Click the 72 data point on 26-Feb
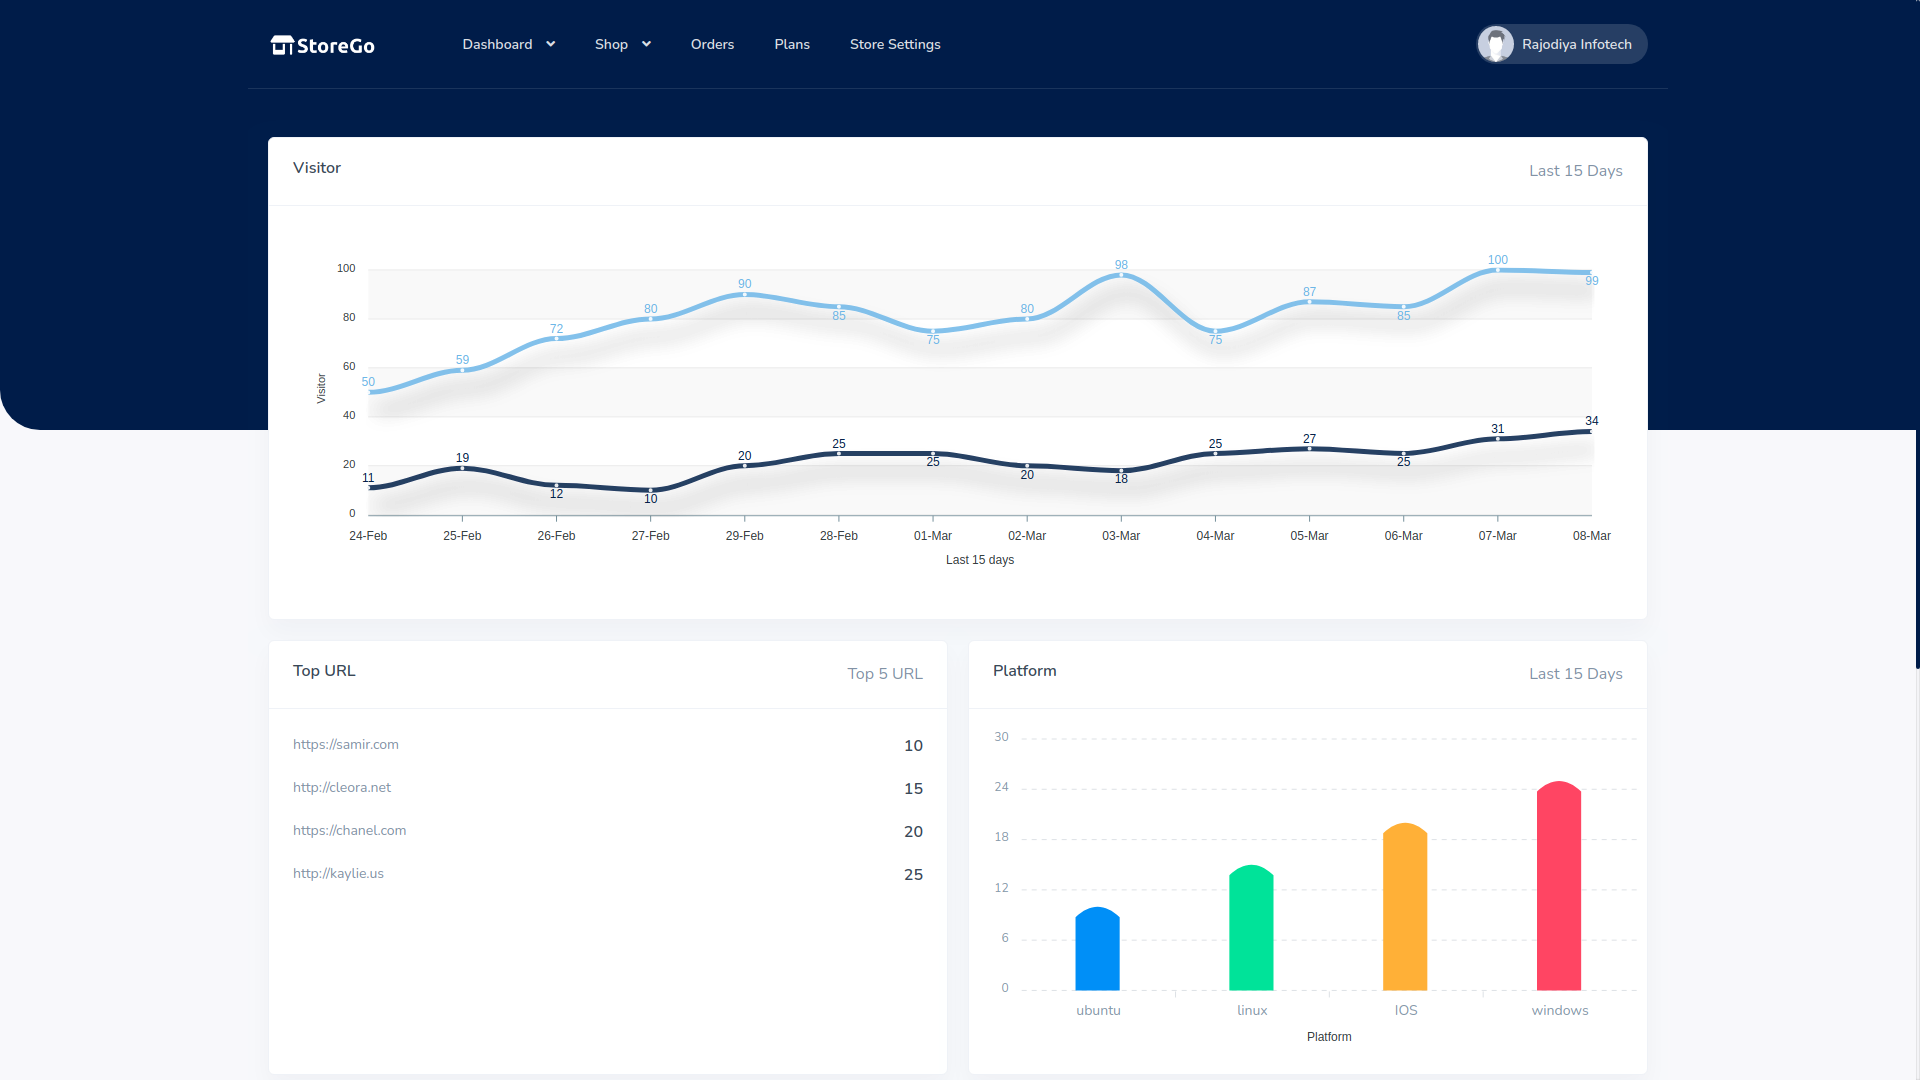The height and width of the screenshot is (1080, 1920). click(x=556, y=338)
